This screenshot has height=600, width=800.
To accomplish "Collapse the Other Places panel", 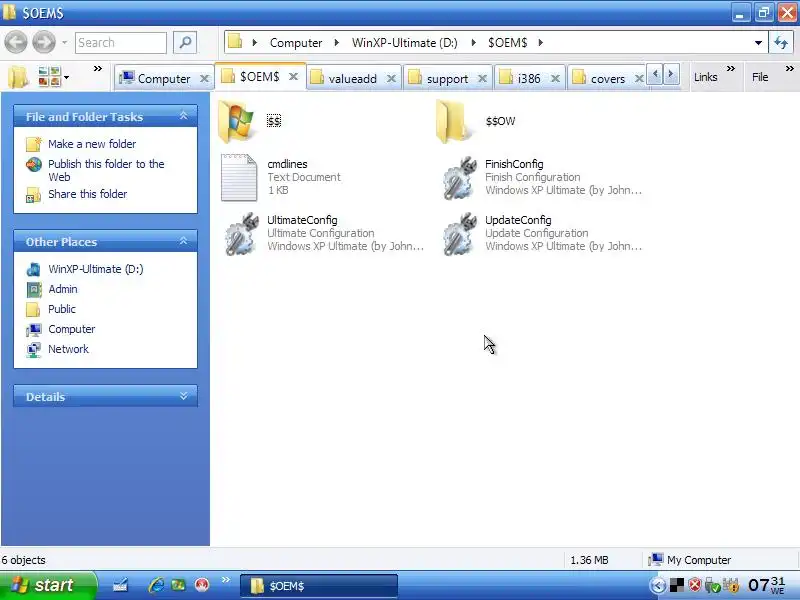I will coord(183,241).
